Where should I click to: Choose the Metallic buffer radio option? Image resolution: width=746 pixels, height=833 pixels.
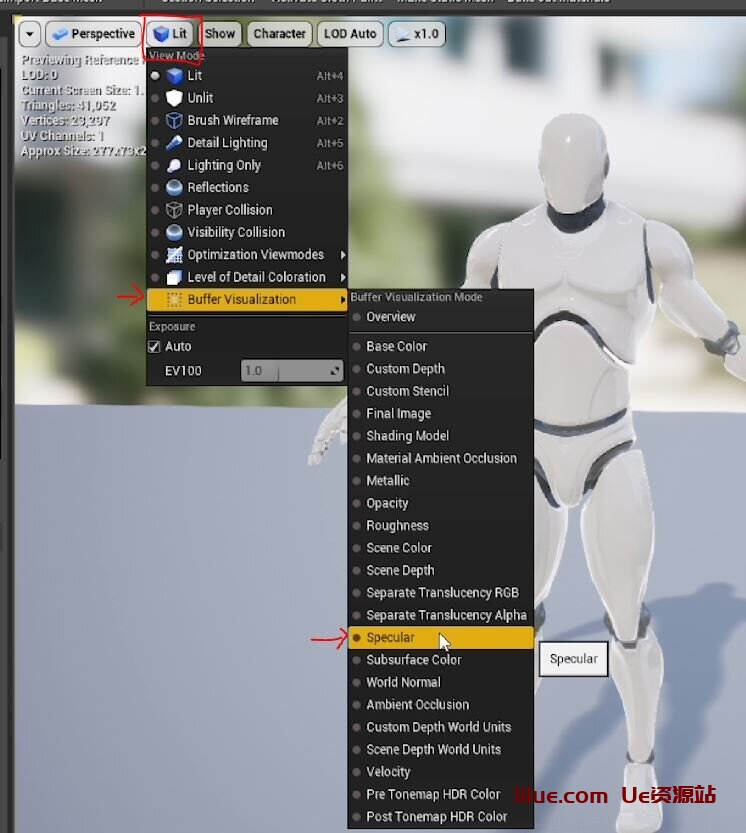(x=358, y=481)
